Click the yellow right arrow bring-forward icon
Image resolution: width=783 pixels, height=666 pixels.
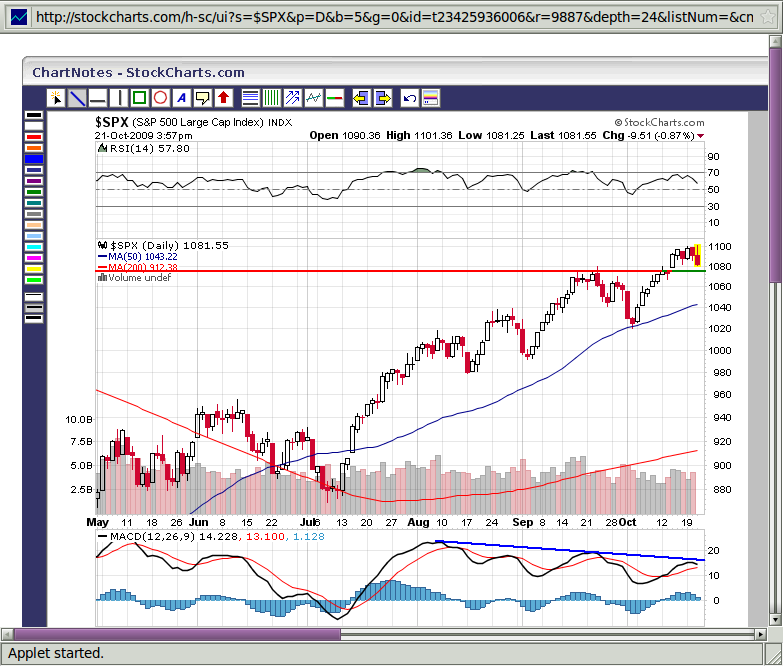click(382, 98)
